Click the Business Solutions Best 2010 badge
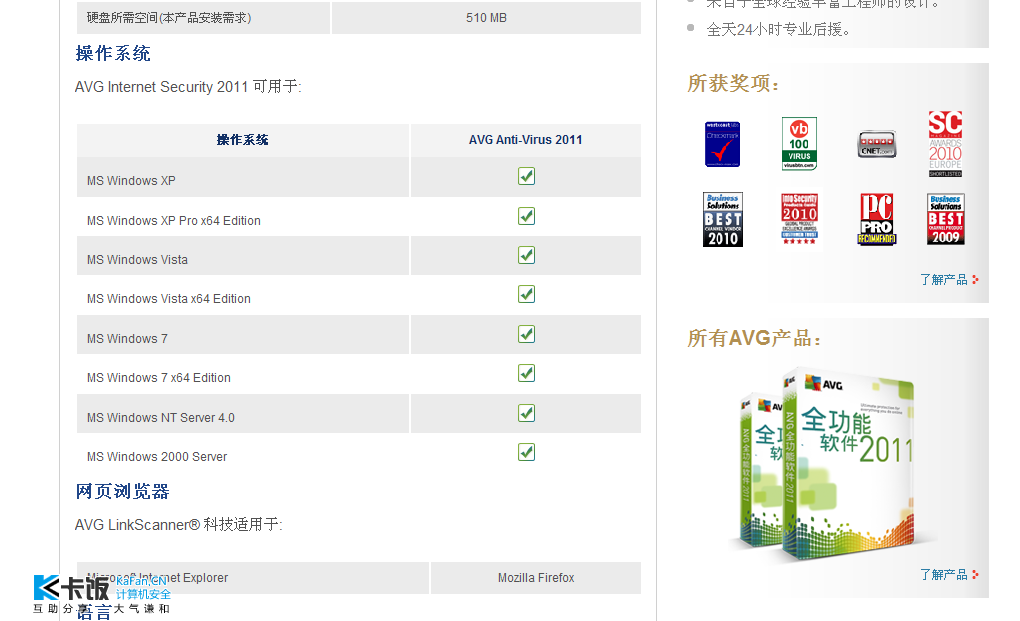 click(x=722, y=219)
